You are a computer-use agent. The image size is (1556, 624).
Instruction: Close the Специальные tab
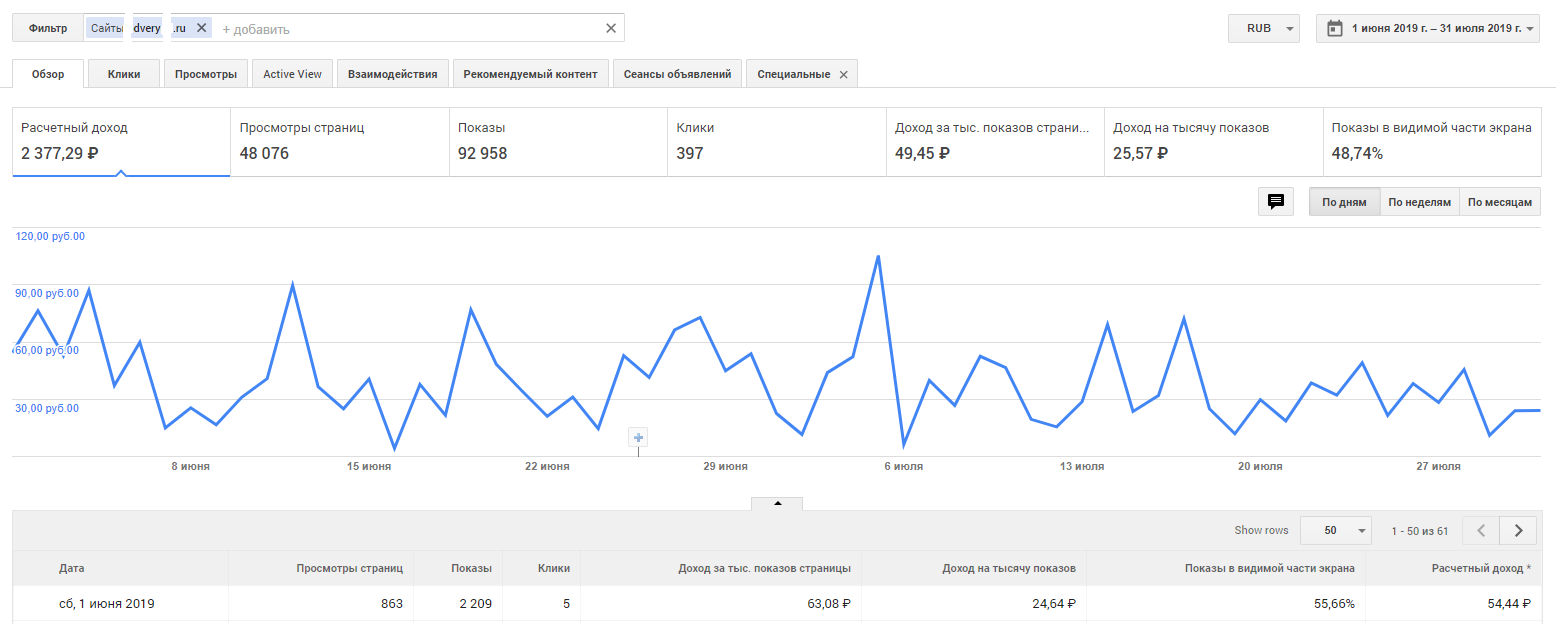(x=843, y=74)
